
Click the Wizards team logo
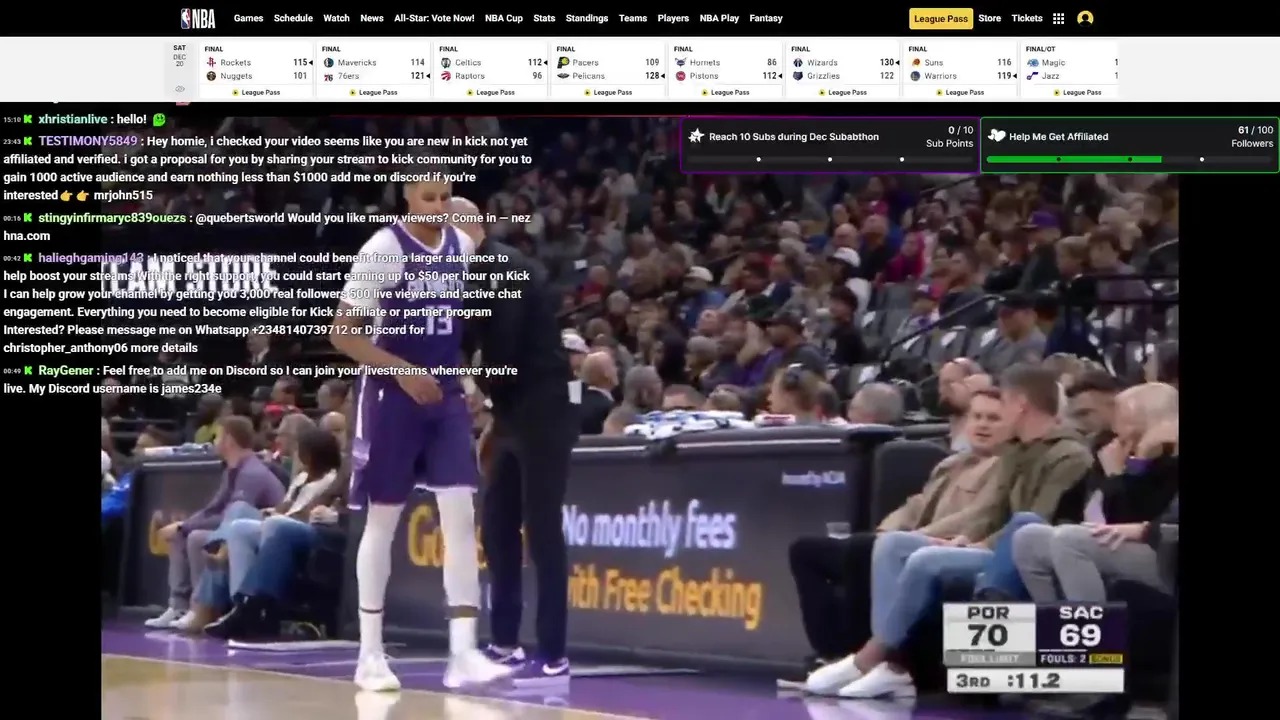click(798, 62)
